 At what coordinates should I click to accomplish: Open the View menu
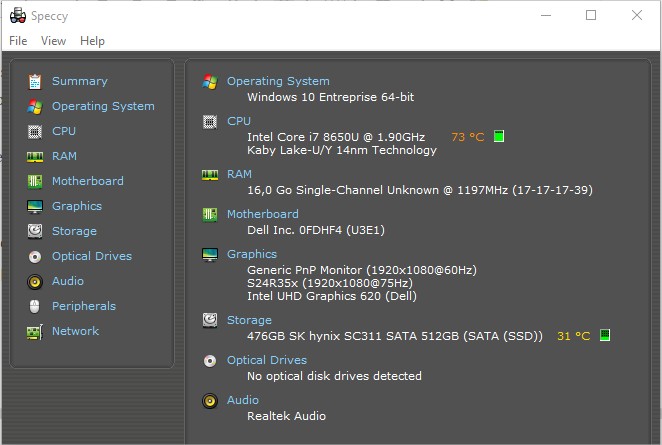tap(53, 41)
